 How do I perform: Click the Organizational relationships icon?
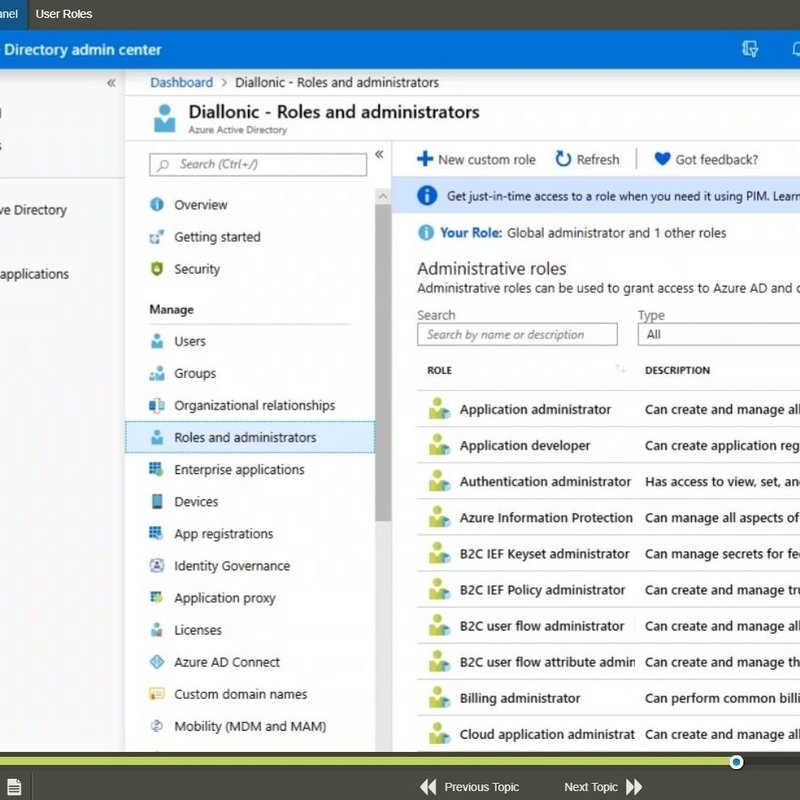coord(157,405)
